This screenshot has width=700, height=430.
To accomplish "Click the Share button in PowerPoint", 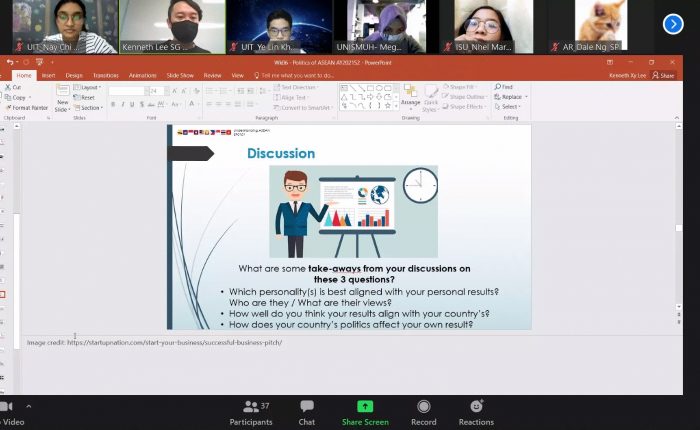I will pos(665,75).
